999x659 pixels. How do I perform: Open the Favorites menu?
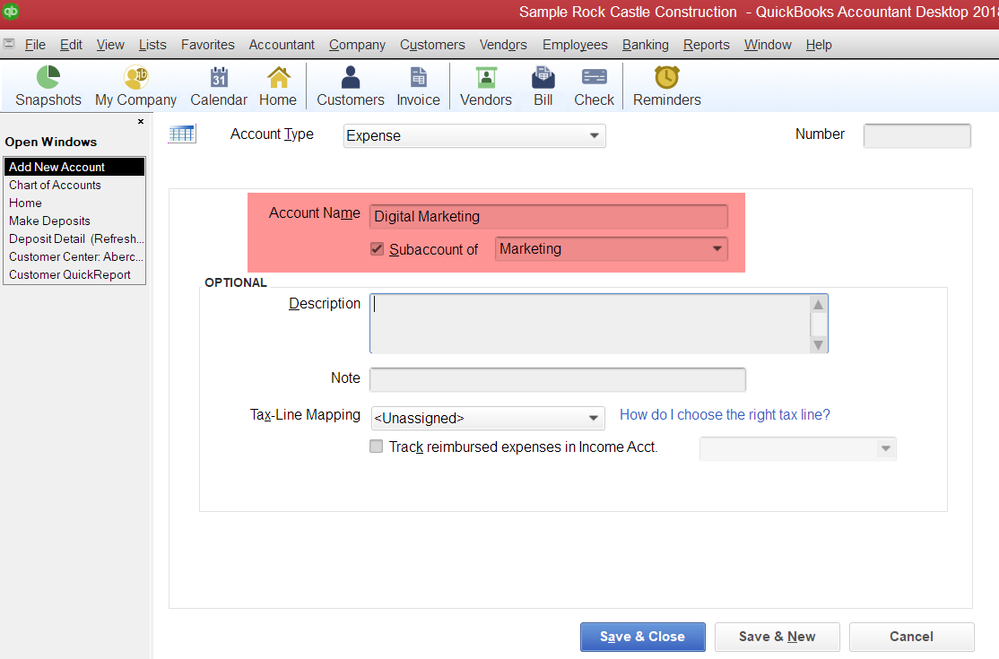pos(208,45)
